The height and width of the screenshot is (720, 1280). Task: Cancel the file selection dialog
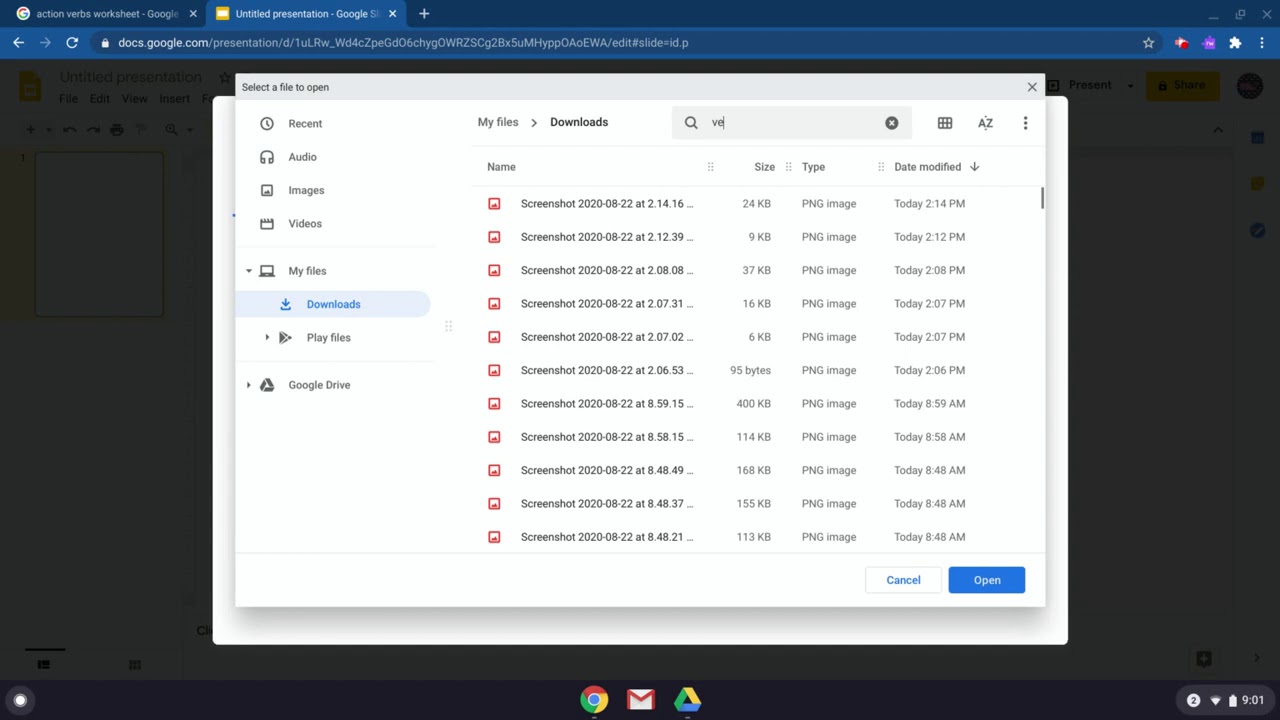tap(903, 580)
